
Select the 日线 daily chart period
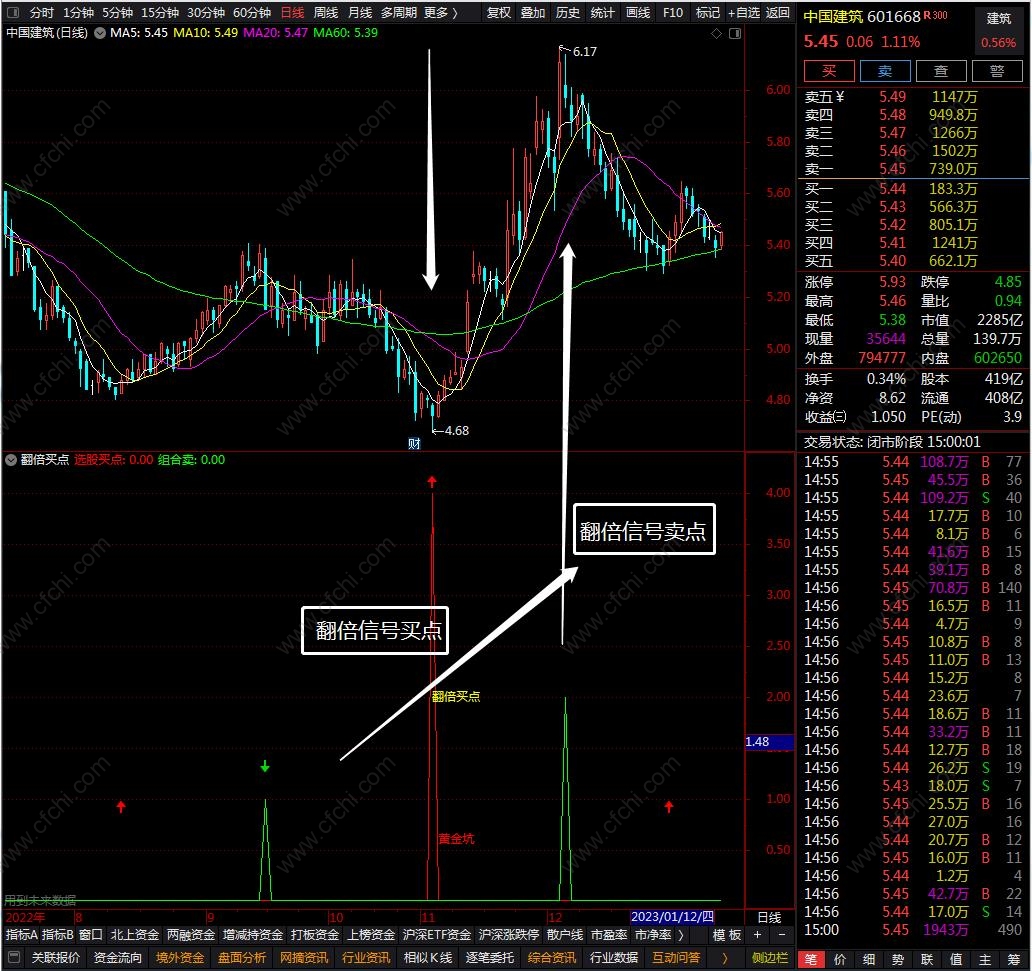(292, 13)
